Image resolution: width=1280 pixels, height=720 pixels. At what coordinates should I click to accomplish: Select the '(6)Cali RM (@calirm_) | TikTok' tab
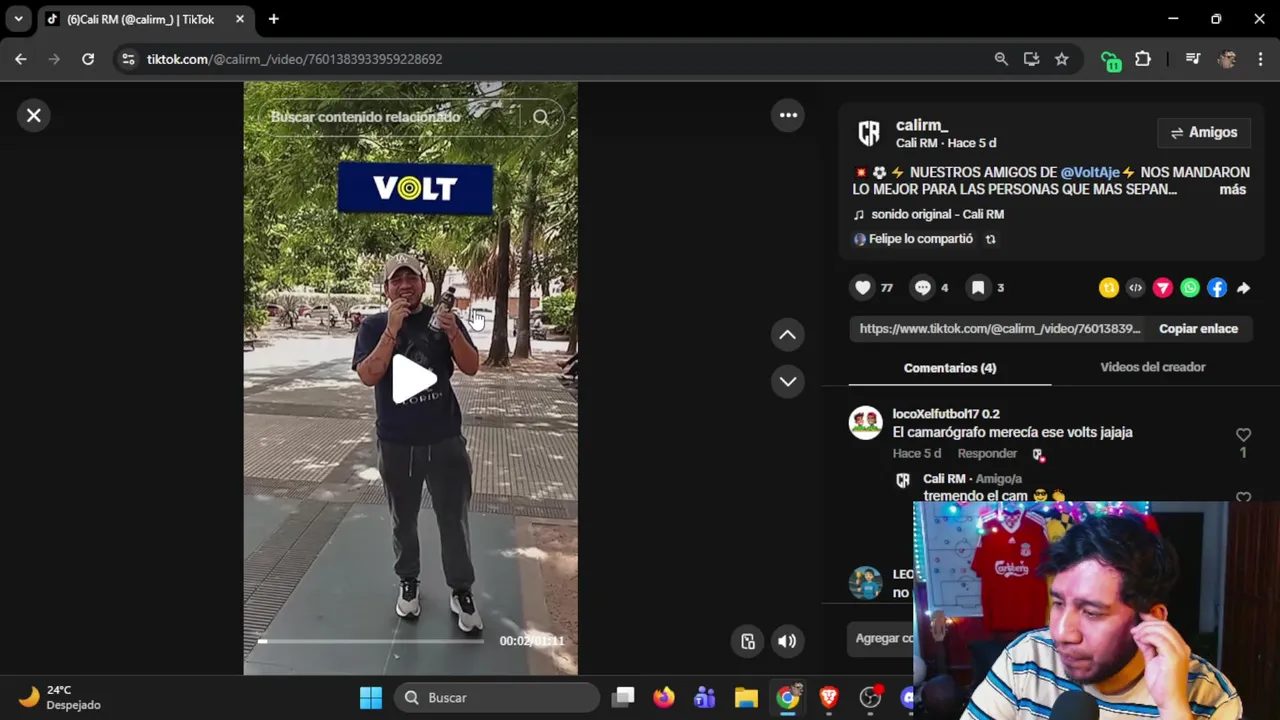point(145,19)
